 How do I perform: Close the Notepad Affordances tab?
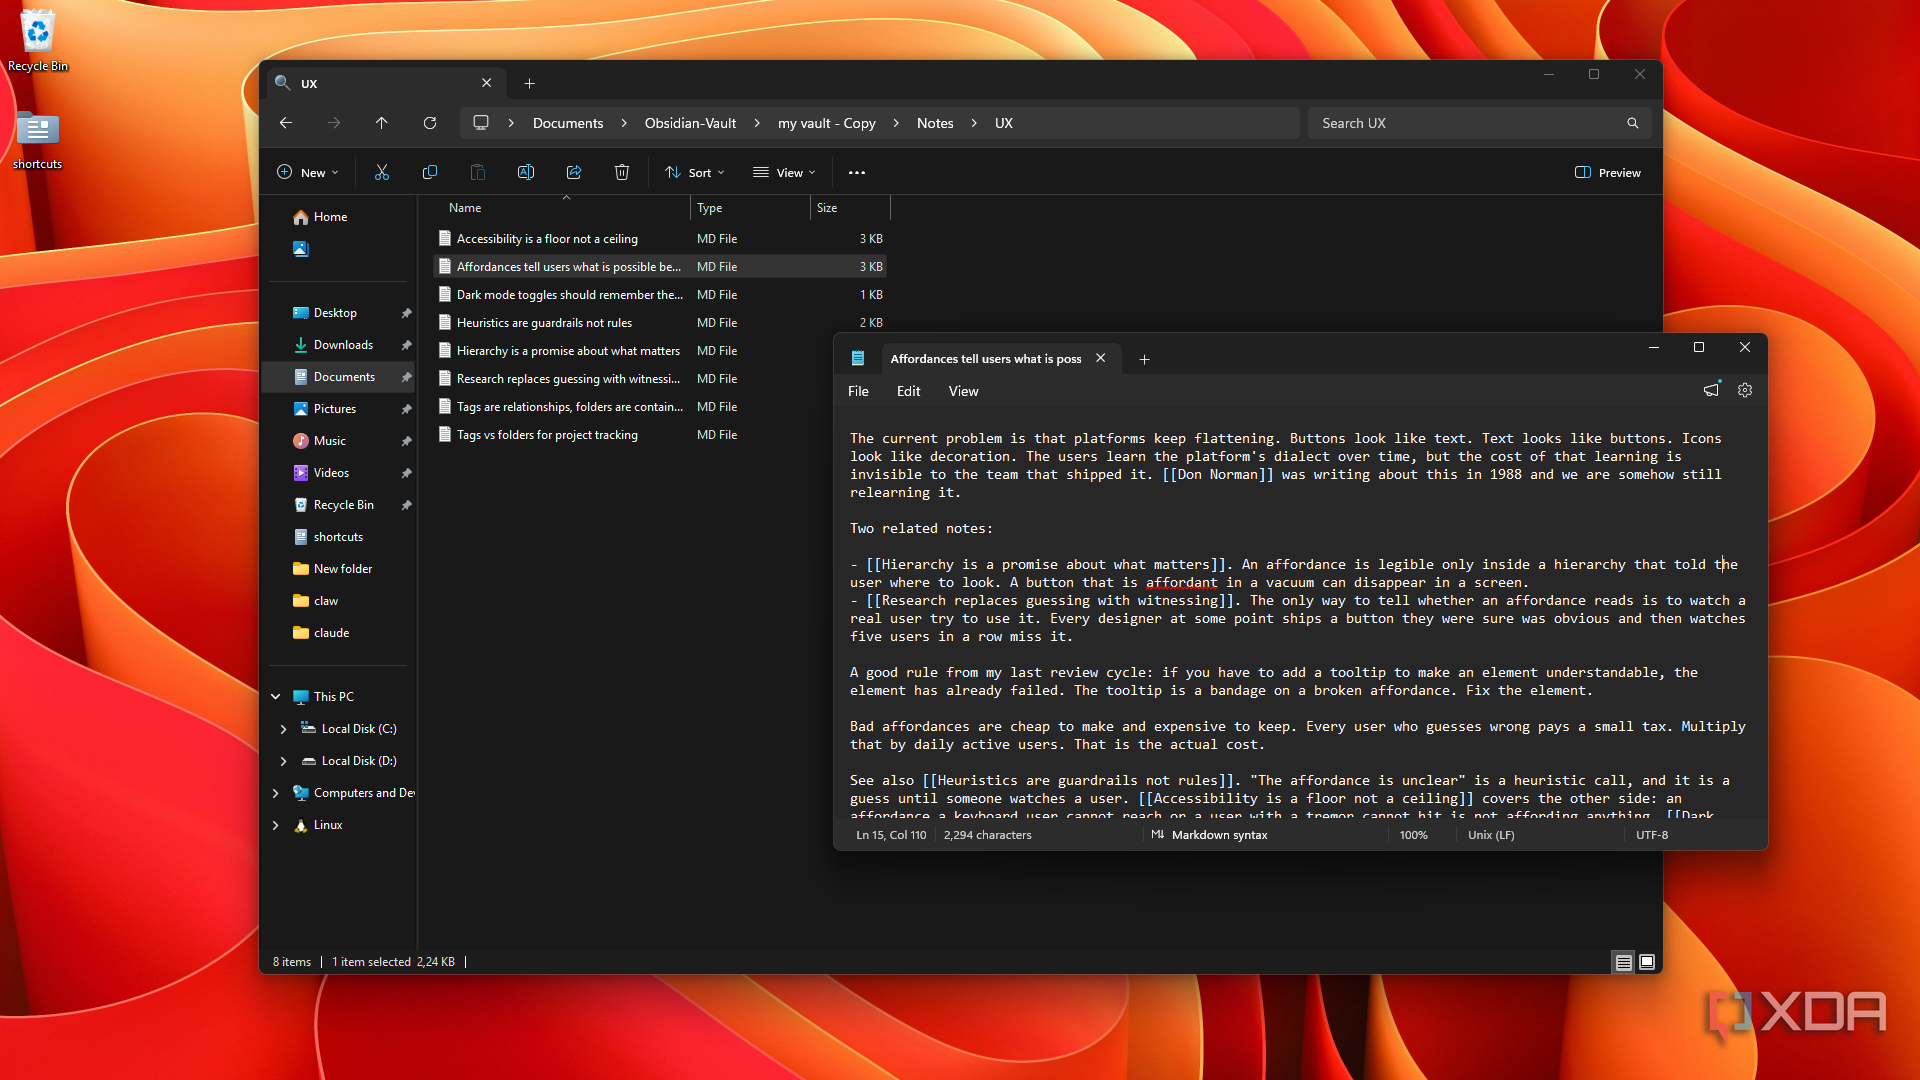coord(1101,358)
